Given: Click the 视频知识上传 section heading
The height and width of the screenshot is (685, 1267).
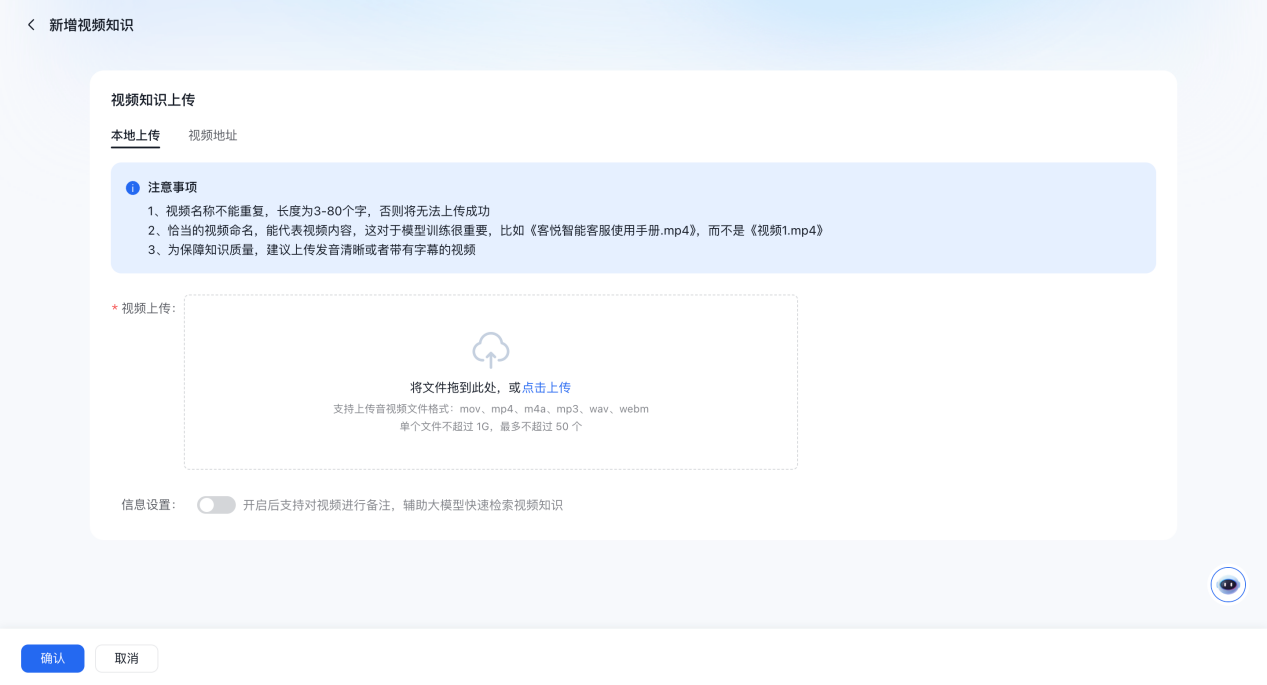Looking at the screenshot, I should pyautogui.click(x=153, y=100).
